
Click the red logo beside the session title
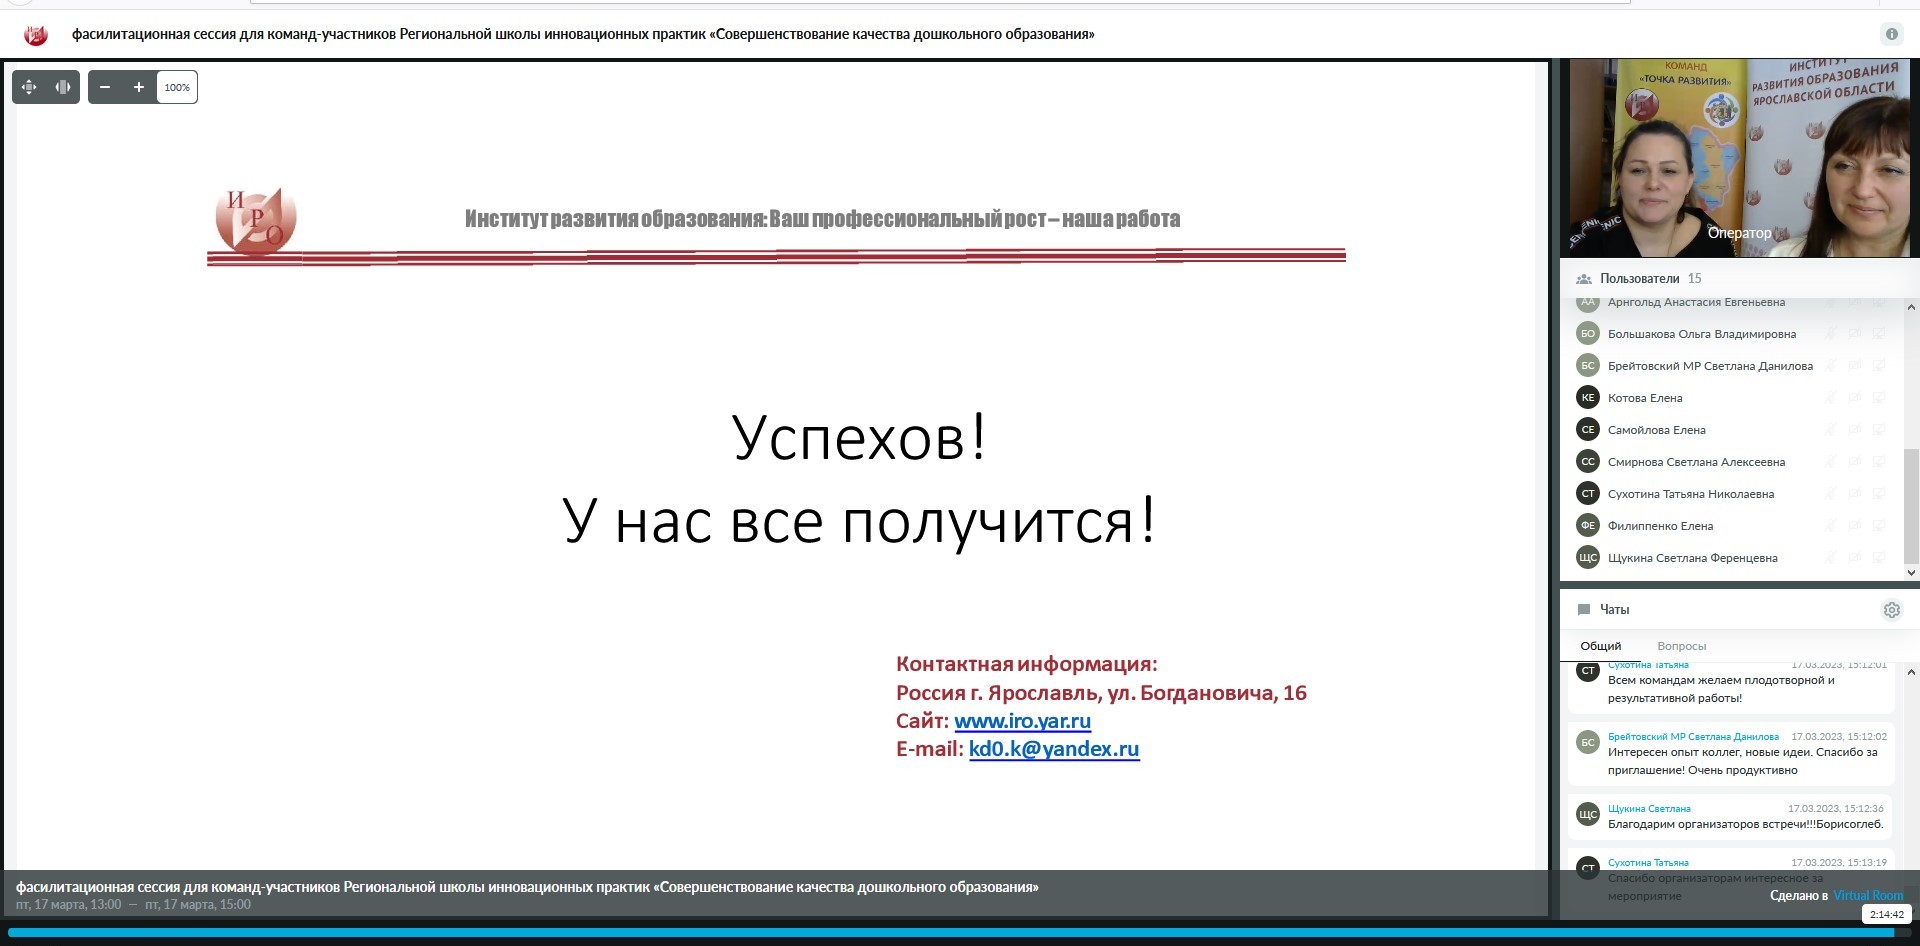[36, 35]
